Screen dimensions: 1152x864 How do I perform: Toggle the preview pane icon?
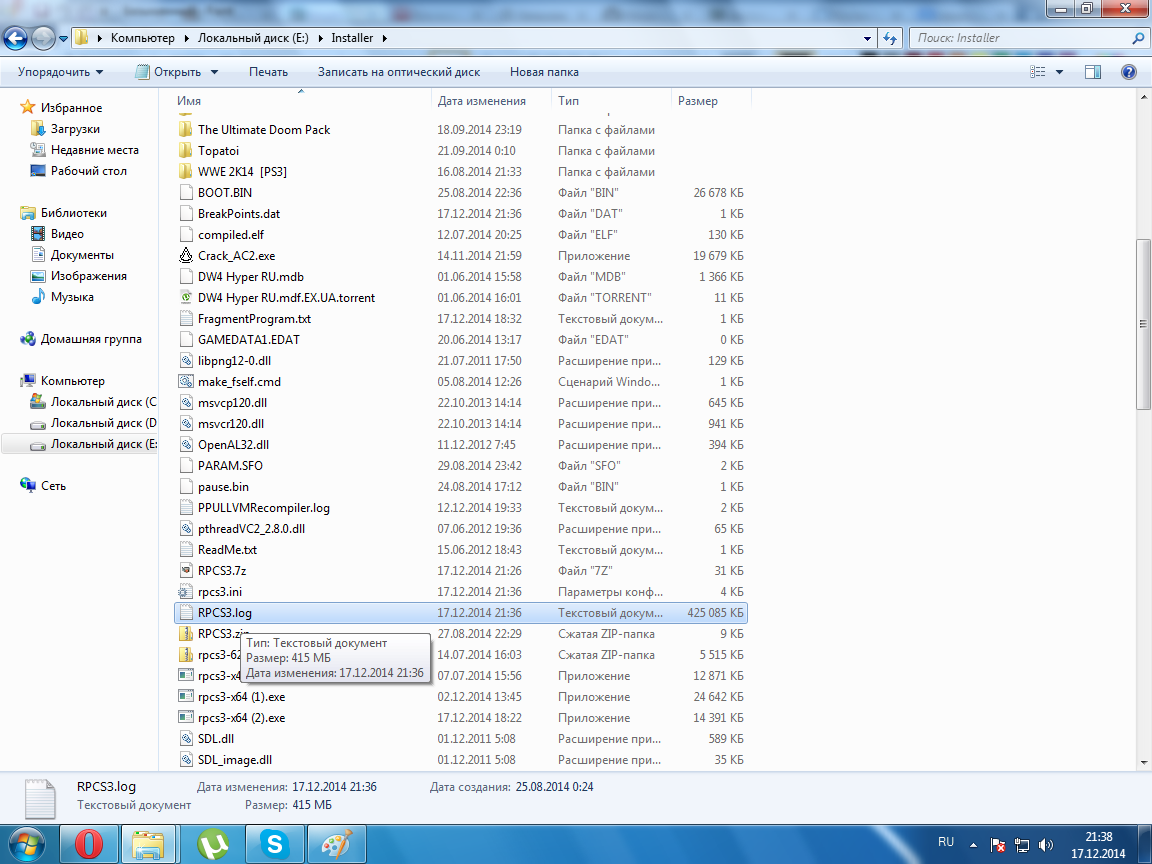(1093, 72)
